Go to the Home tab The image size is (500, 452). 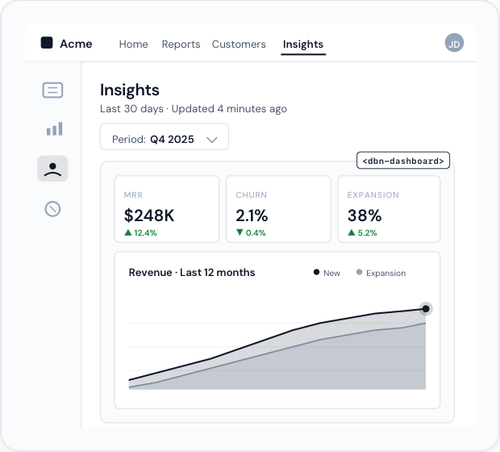pyautogui.click(x=133, y=44)
